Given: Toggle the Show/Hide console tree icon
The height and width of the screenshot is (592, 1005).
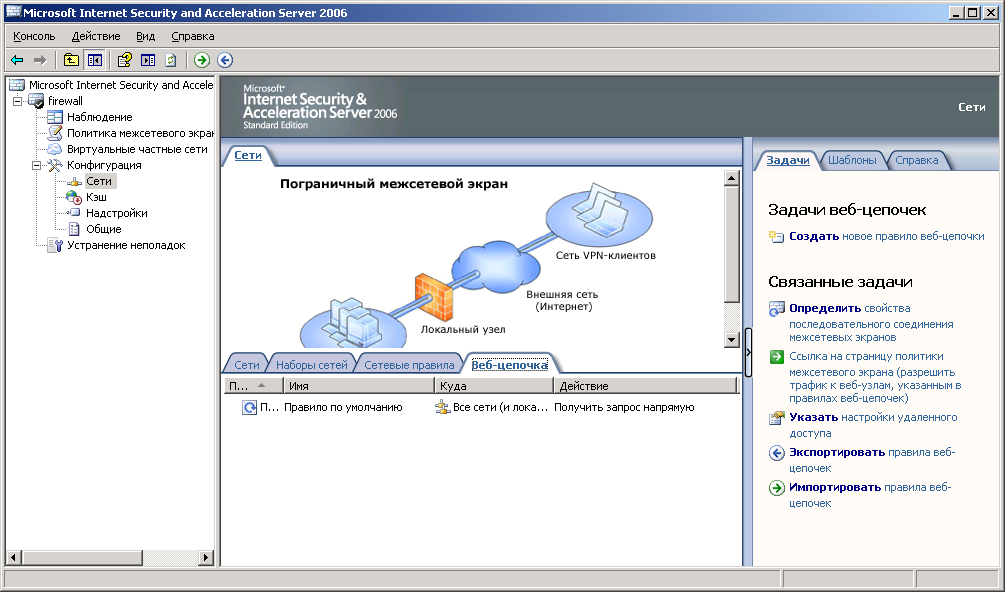Looking at the screenshot, I should [x=95, y=60].
